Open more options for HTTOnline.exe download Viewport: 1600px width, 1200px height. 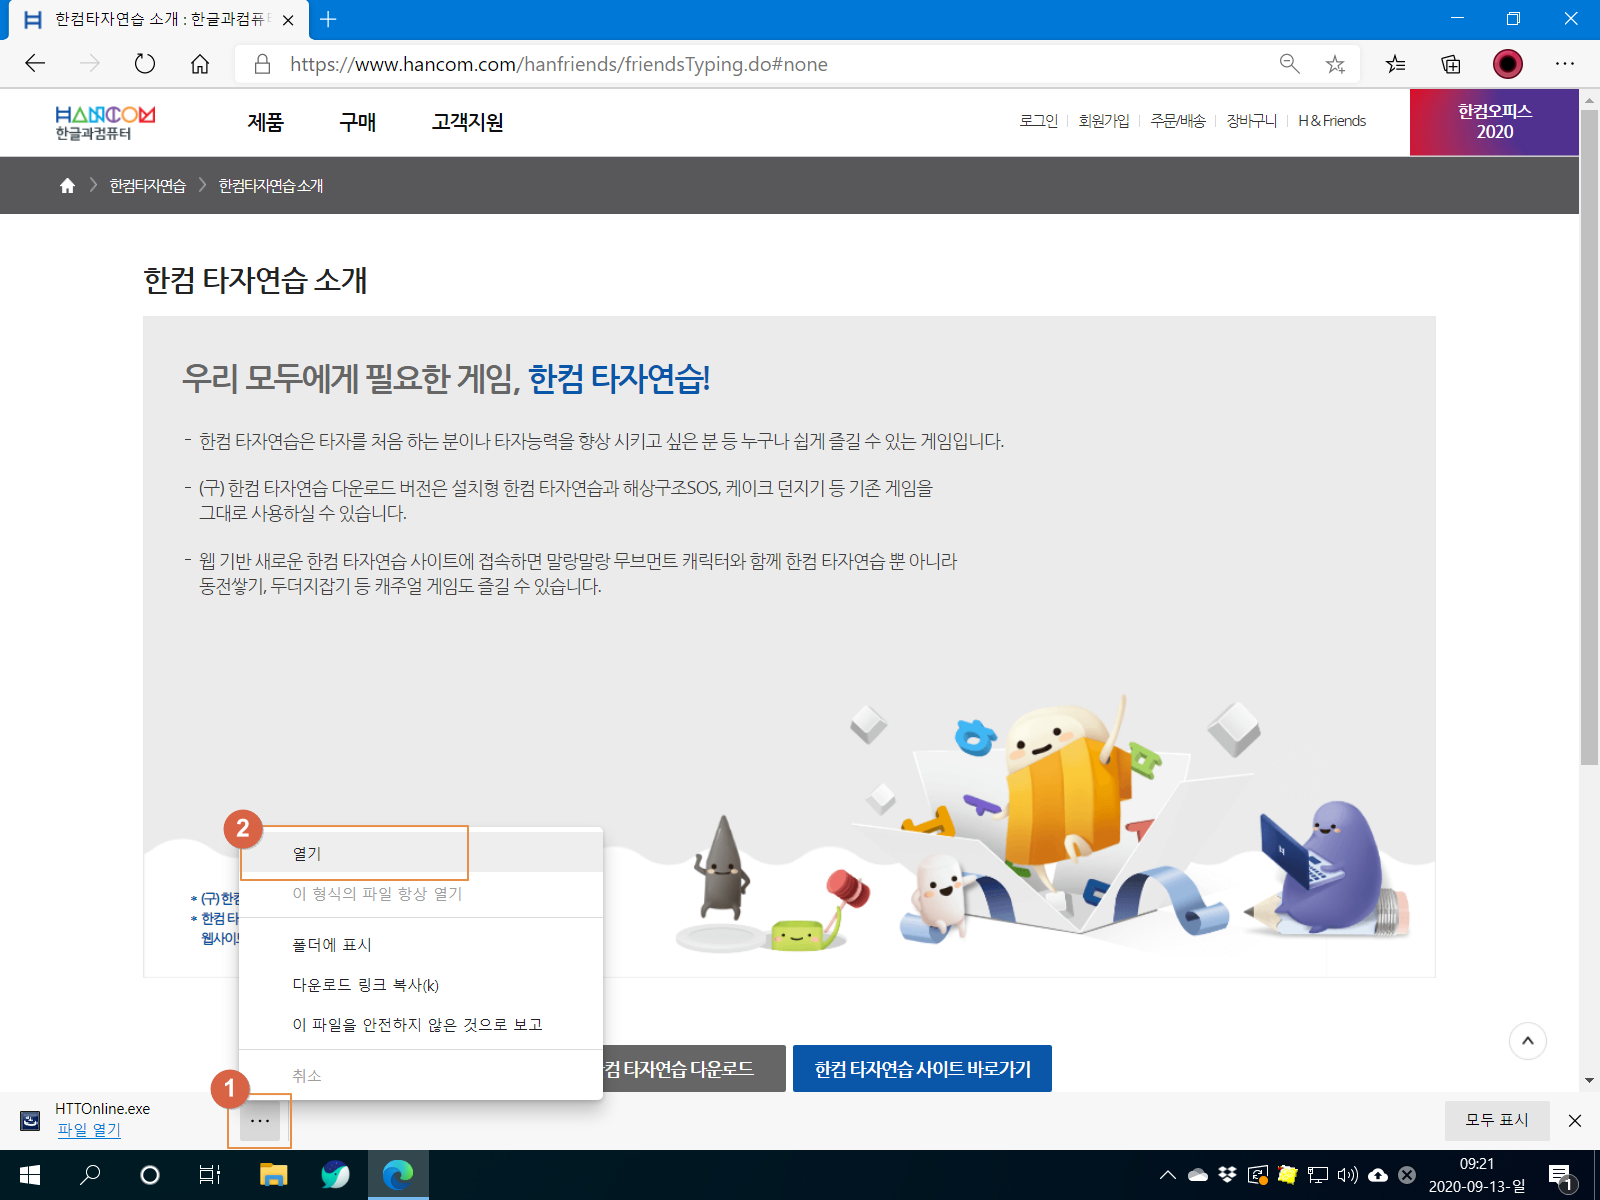[260, 1121]
